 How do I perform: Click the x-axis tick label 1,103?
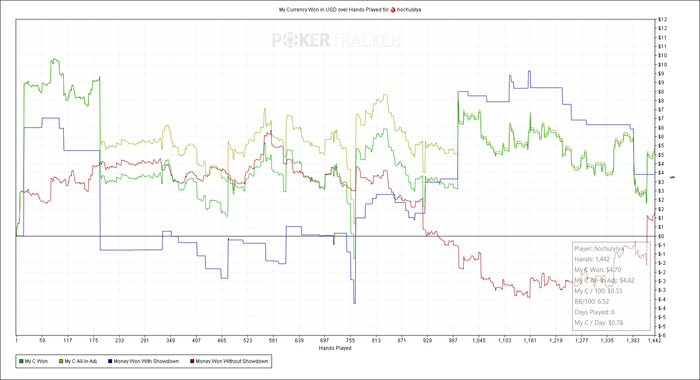pyautogui.click(x=505, y=341)
